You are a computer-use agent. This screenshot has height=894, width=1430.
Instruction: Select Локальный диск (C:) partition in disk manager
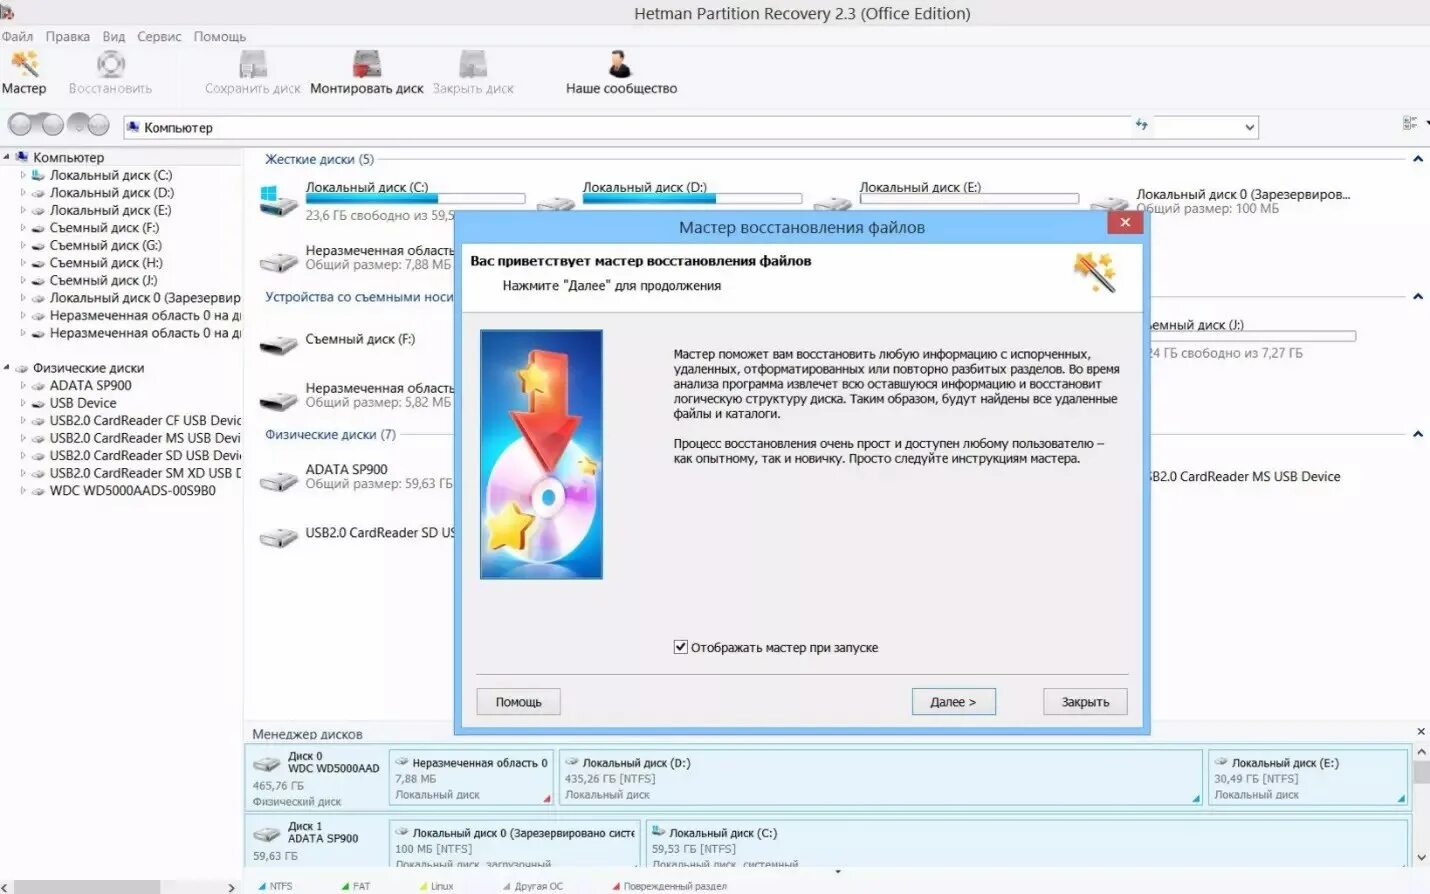pos(1027,843)
